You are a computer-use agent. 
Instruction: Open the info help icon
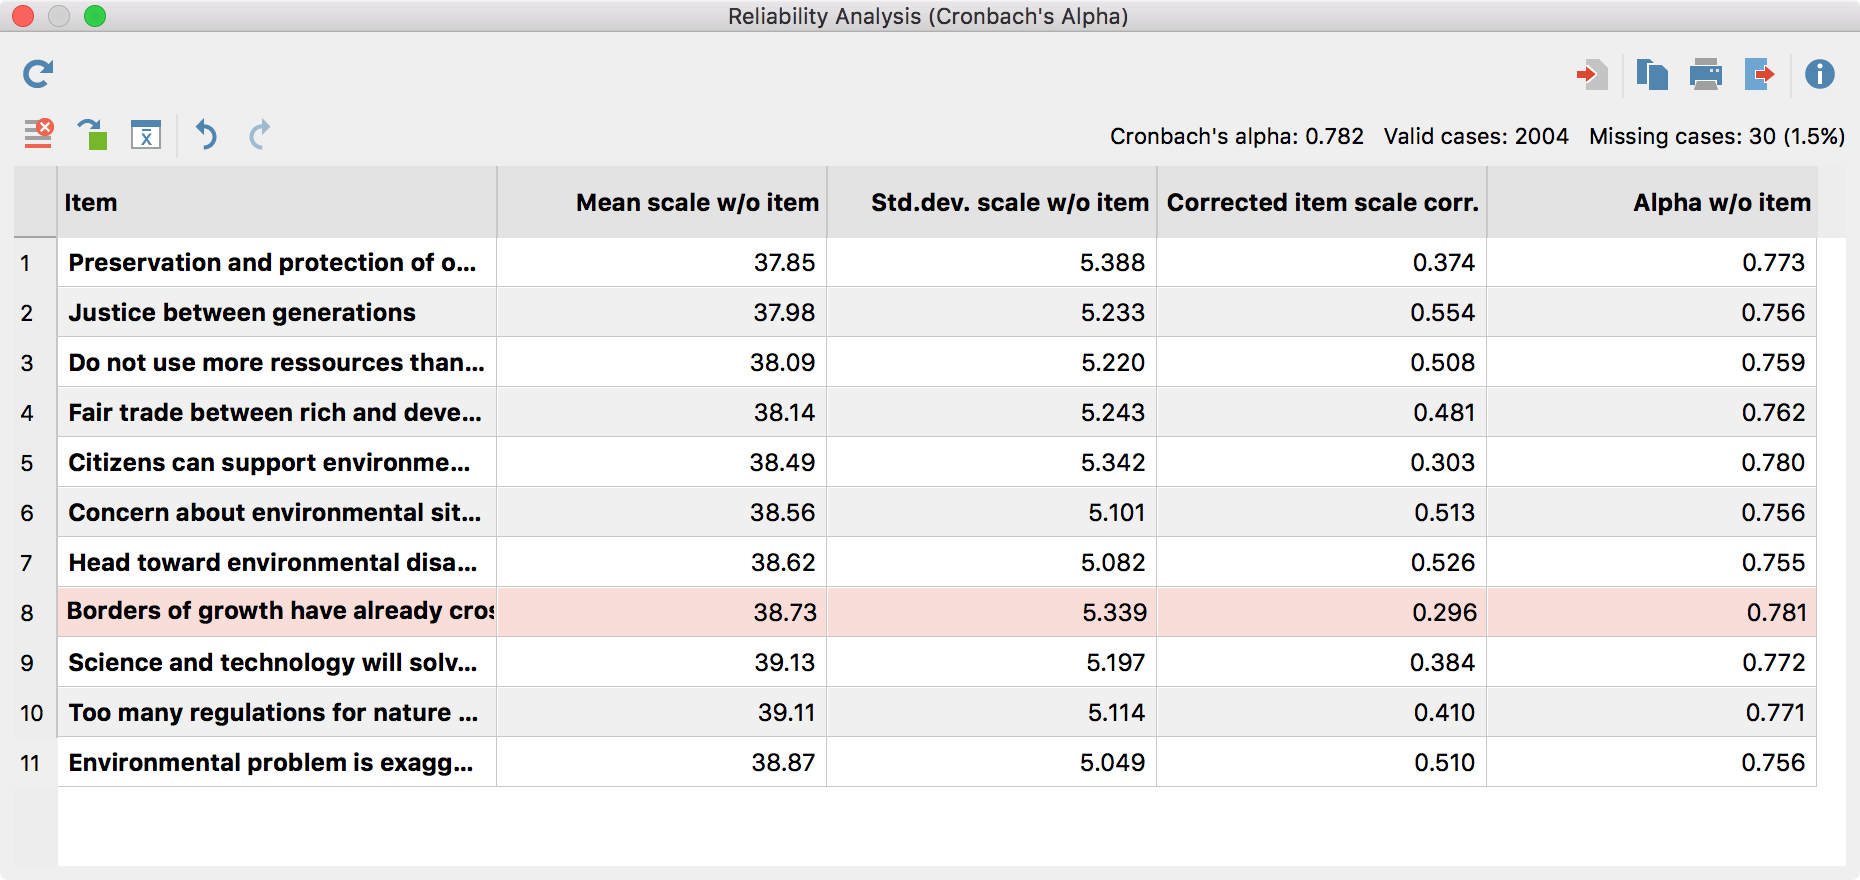click(x=1819, y=74)
